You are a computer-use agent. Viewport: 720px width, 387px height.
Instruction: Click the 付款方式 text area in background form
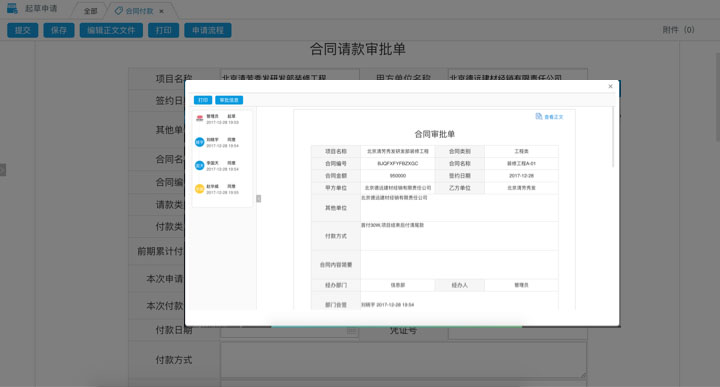(404, 360)
